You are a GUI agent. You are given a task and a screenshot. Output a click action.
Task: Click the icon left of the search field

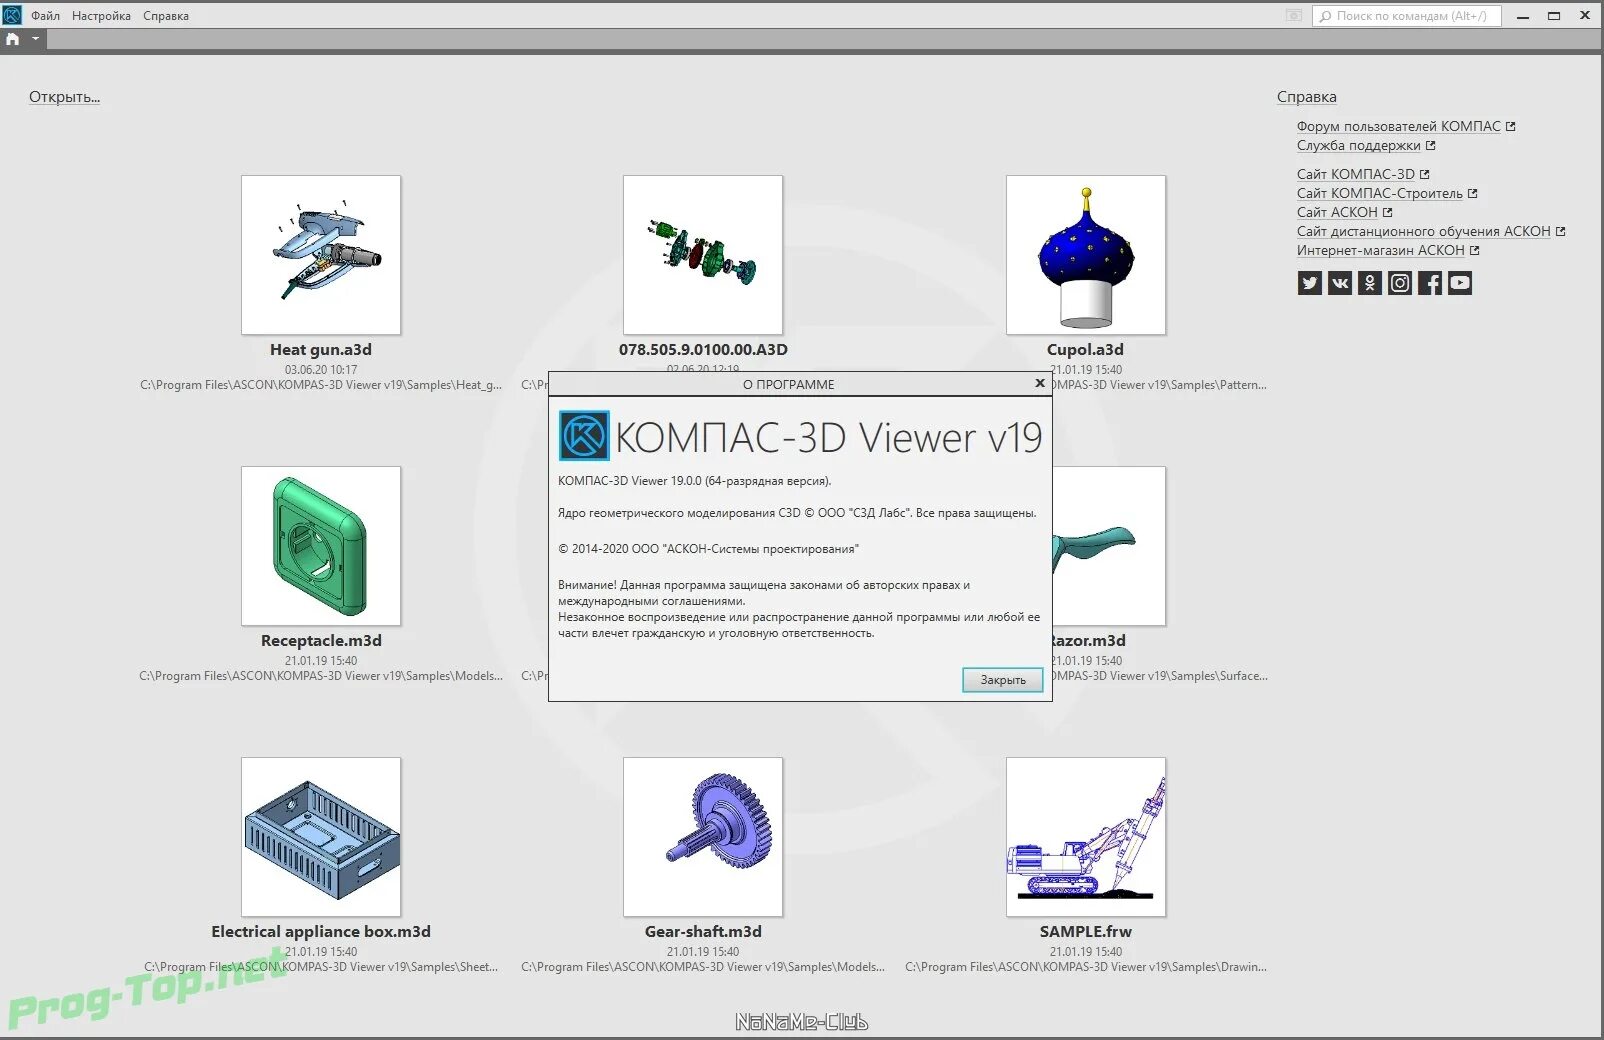[1294, 16]
